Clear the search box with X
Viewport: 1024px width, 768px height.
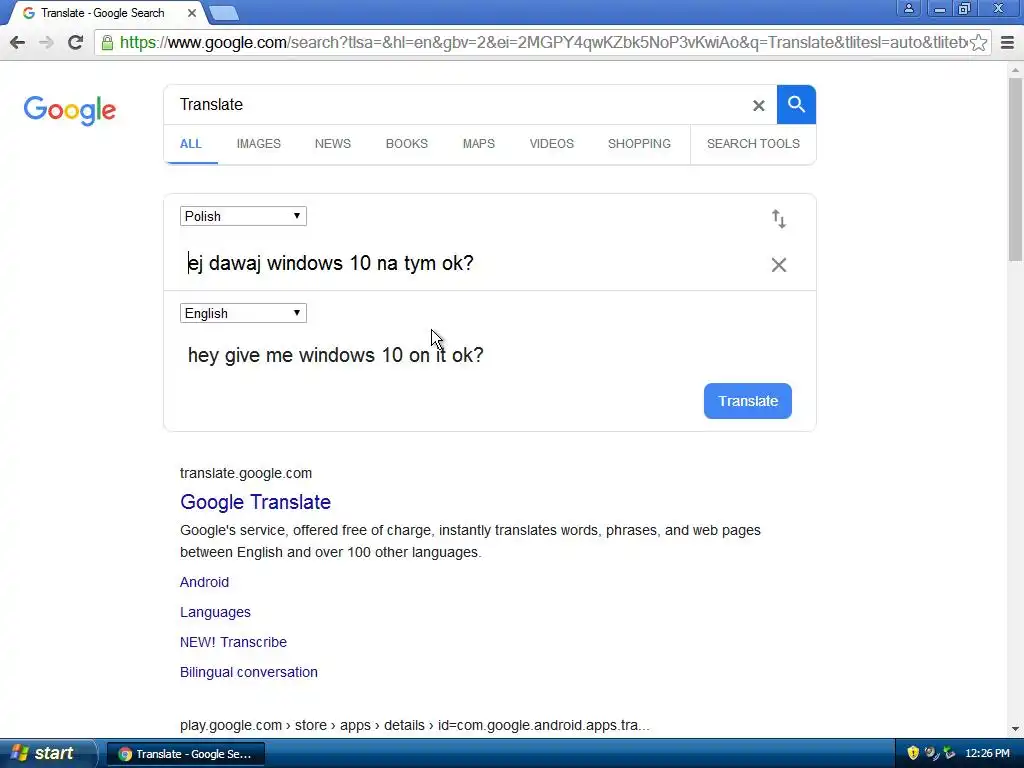(758, 105)
